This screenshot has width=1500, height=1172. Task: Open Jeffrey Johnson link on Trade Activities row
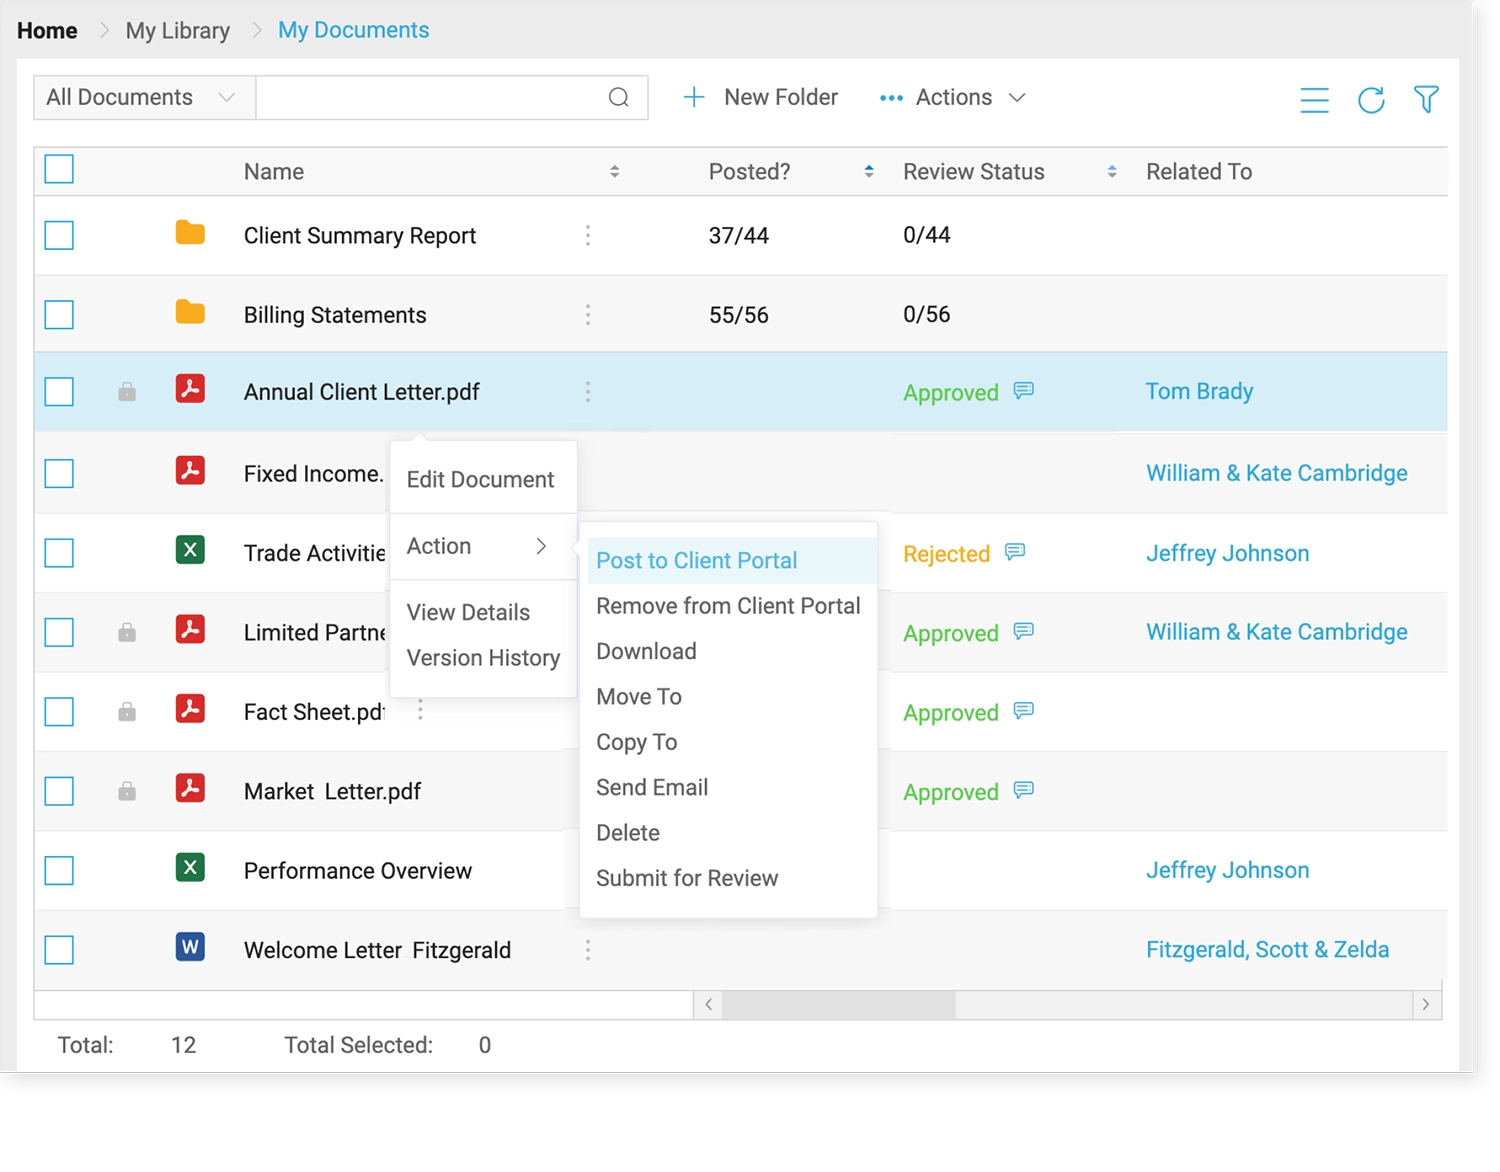[1227, 553]
